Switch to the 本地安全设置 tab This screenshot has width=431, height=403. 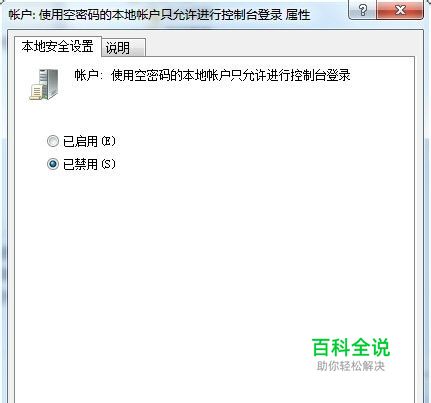(57, 46)
